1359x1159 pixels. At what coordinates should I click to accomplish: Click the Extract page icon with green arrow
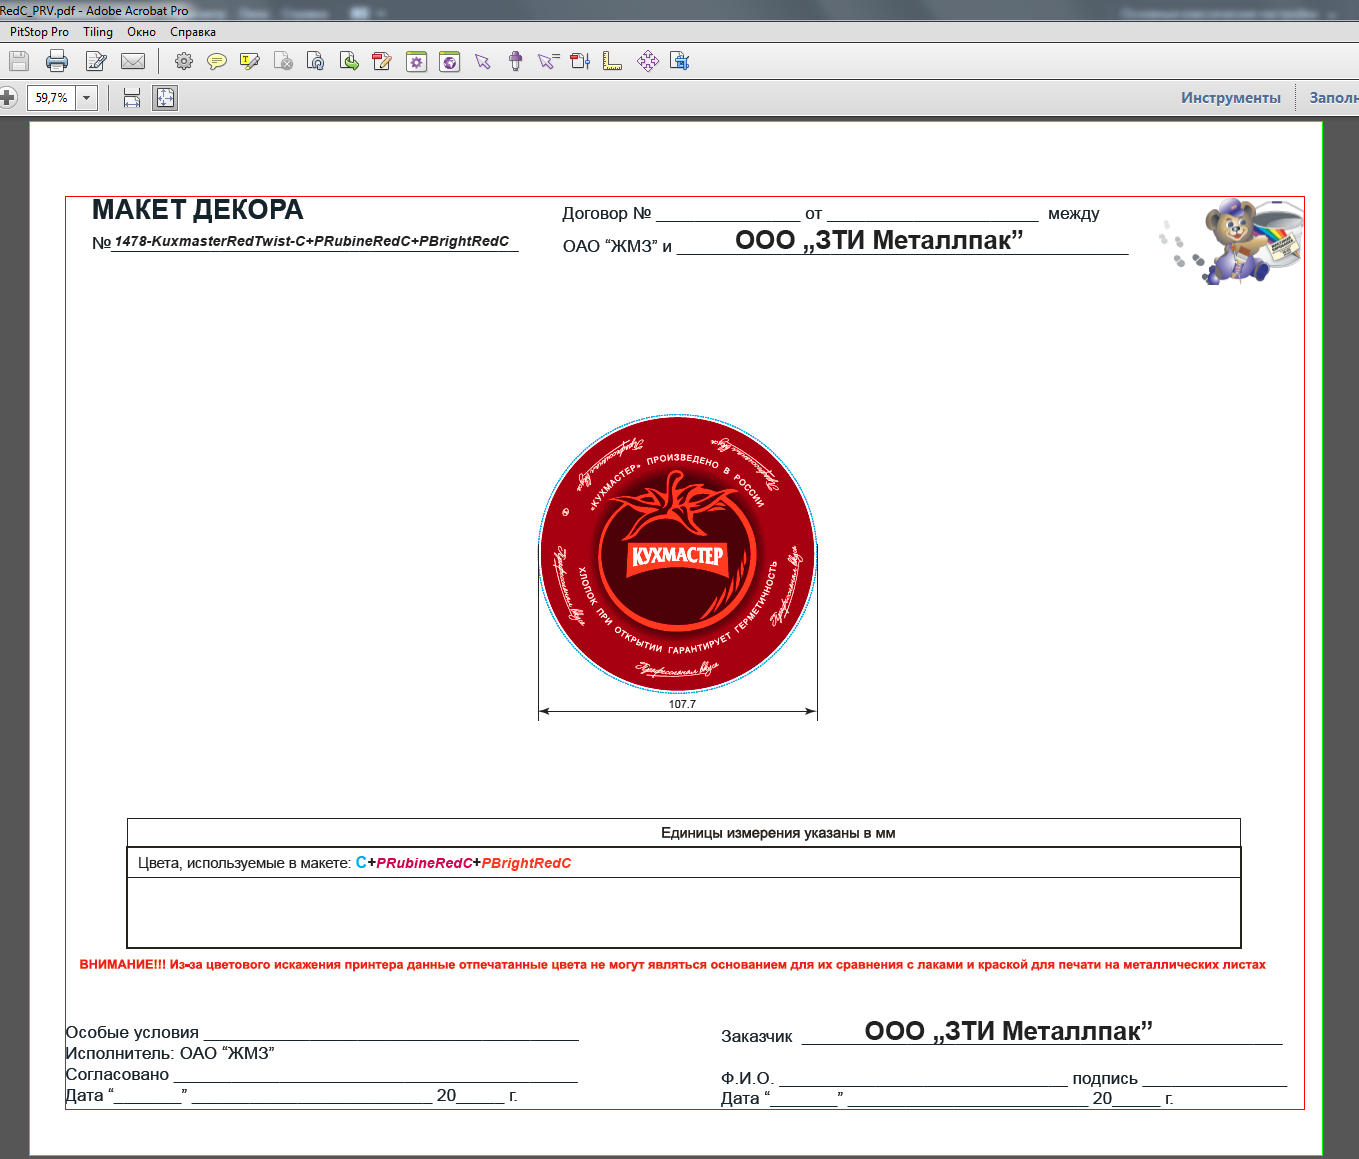tap(349, 62)
